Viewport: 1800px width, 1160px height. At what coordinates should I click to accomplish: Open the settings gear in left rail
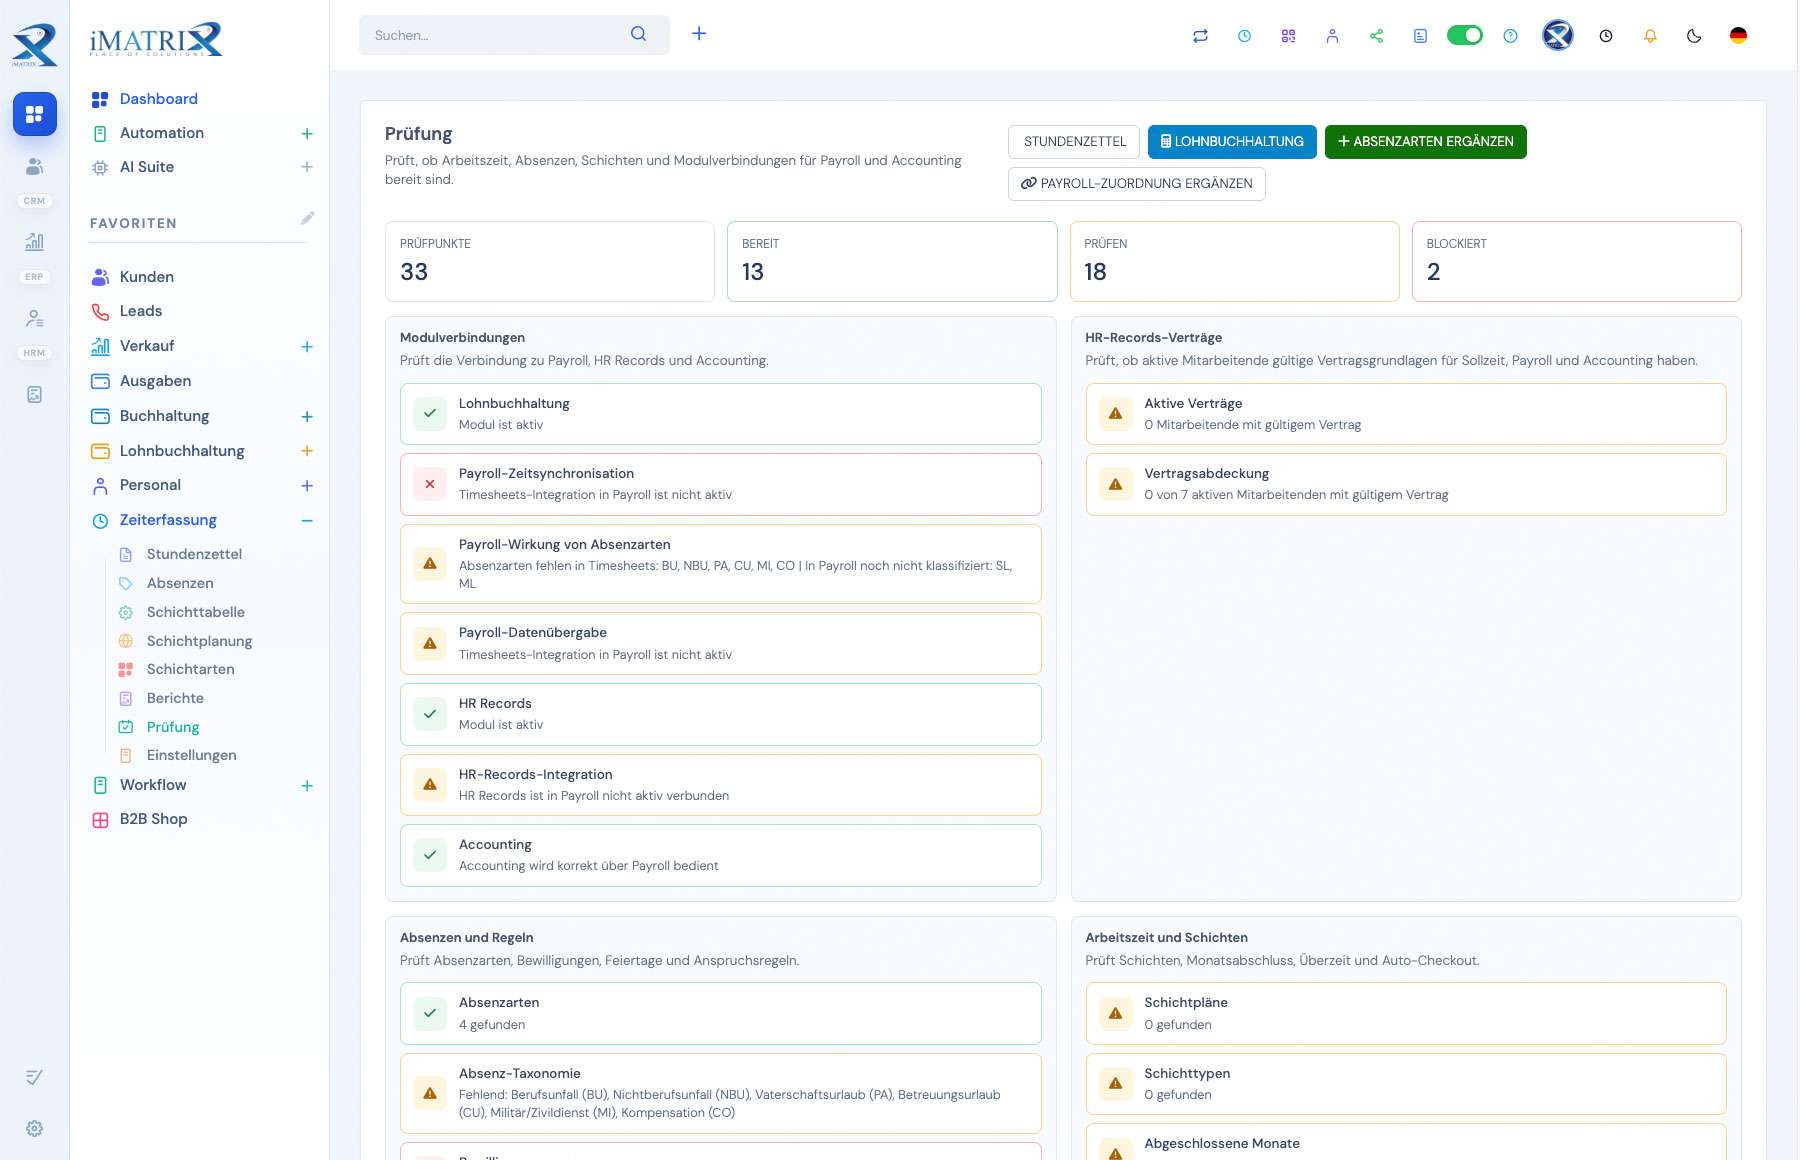(x=34, y=1128)
